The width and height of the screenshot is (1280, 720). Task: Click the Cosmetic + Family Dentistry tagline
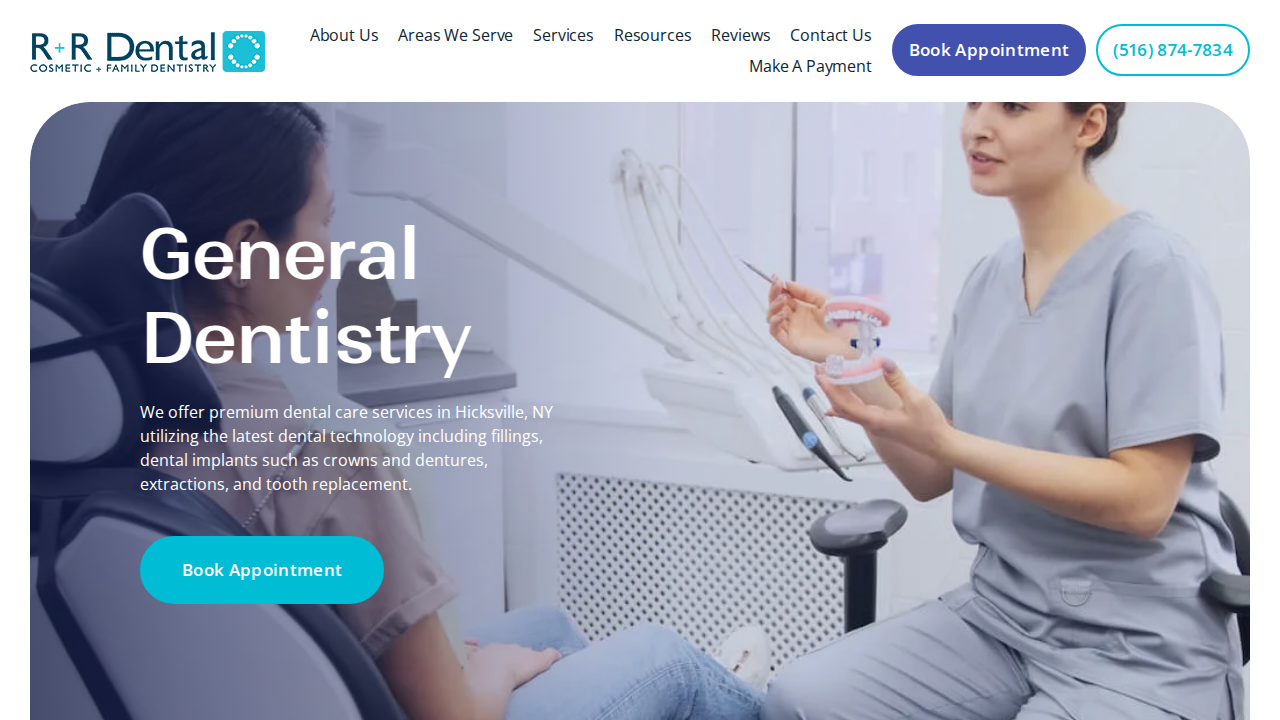(123, 67)
